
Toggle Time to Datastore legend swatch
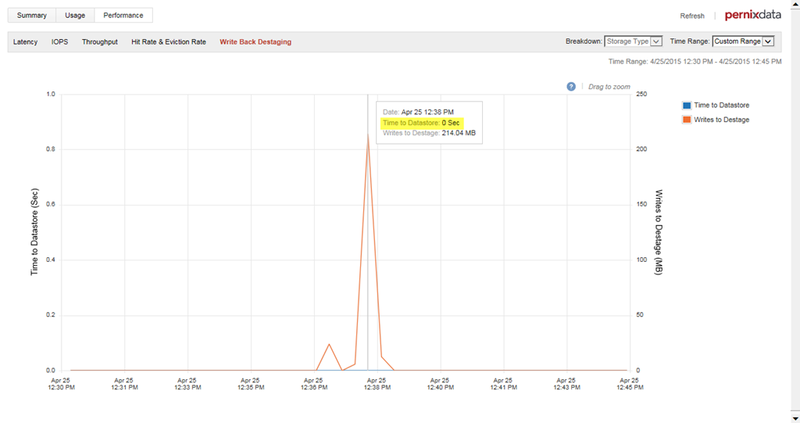click(x=687, y=105)
